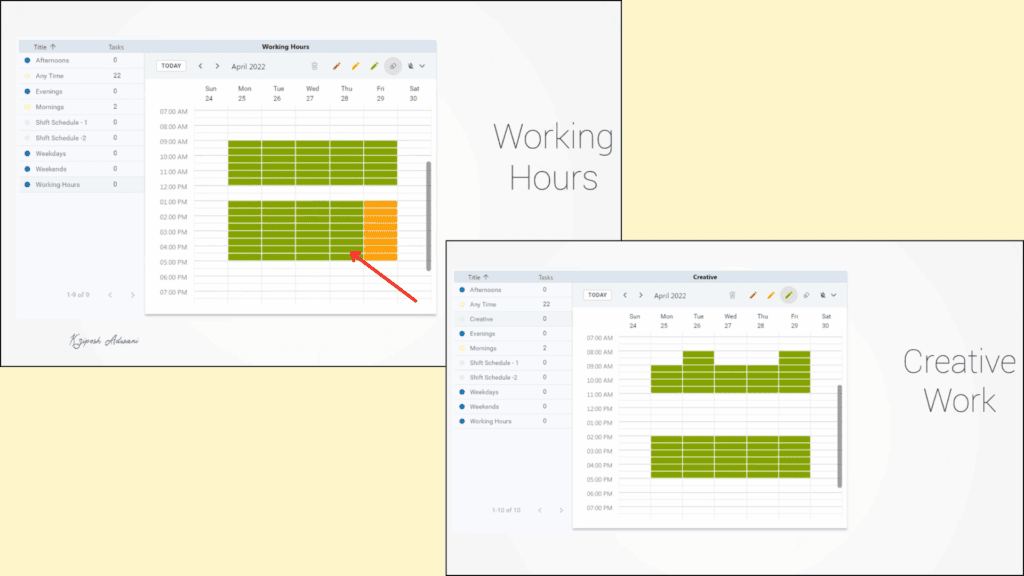Click the trash icon in Creative toolbar
The height and width of the screenshot is (576, 1024).
point(732,295)
